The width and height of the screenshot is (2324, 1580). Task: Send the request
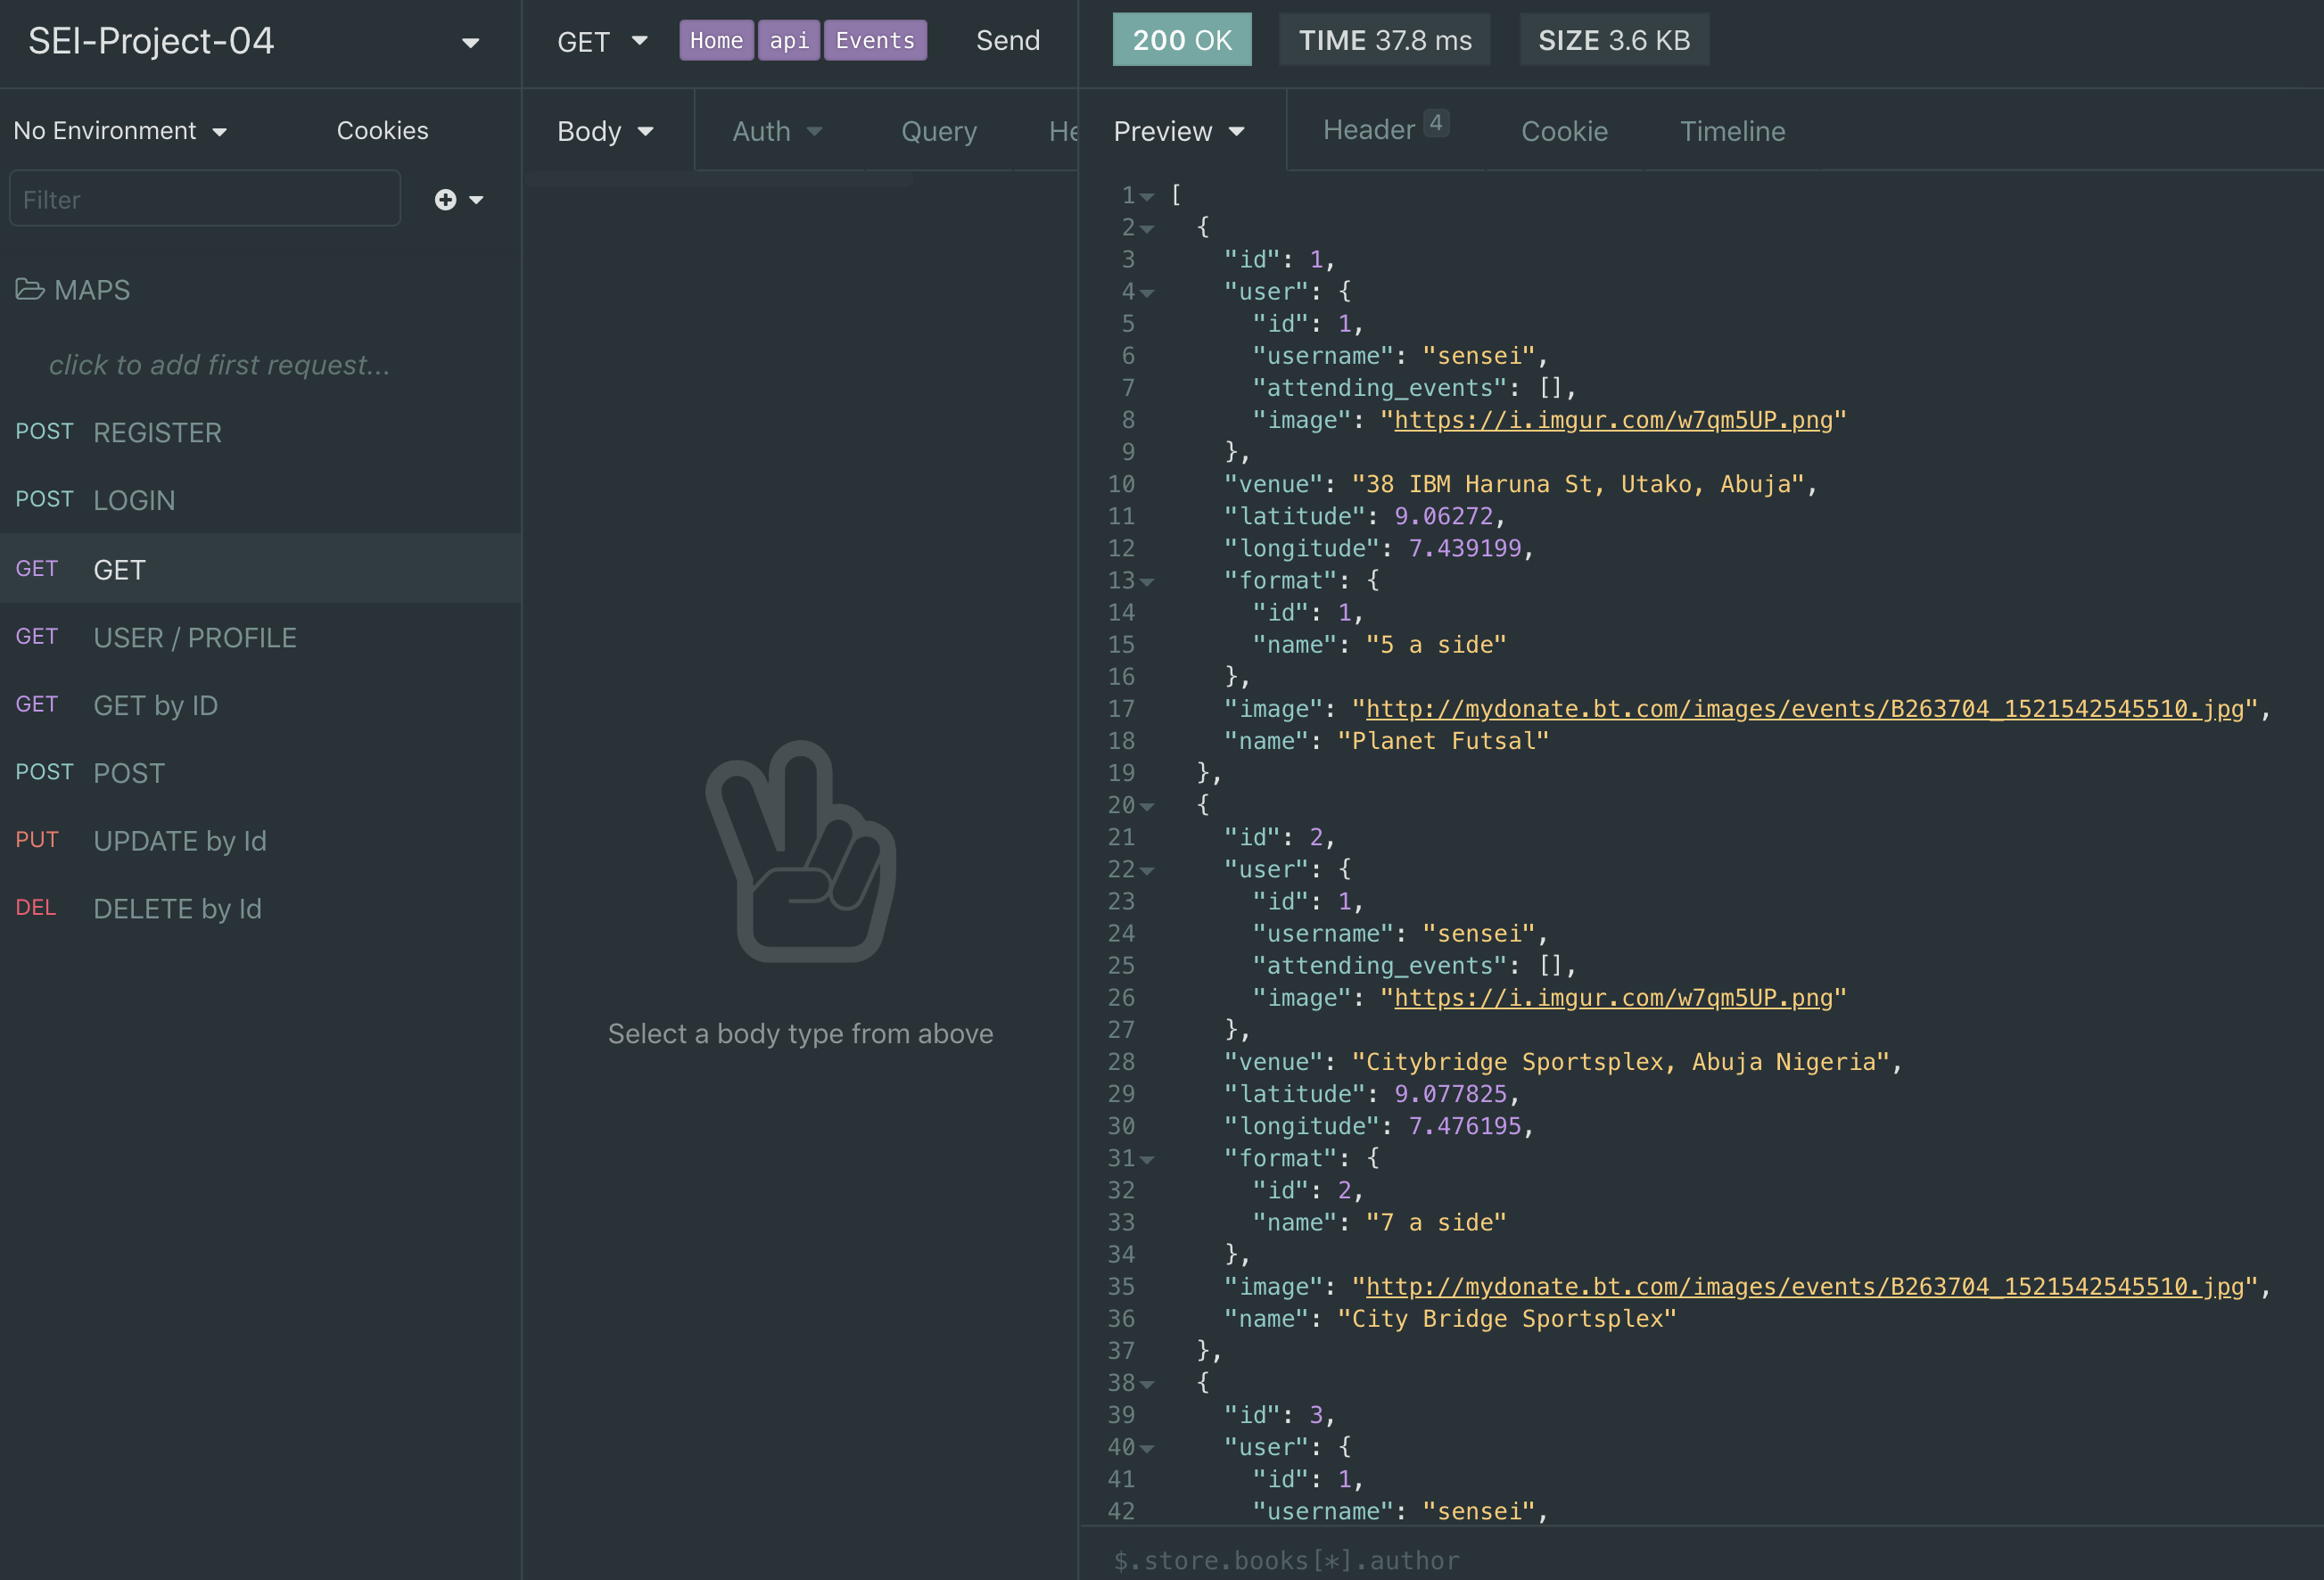coord(1008,40)
